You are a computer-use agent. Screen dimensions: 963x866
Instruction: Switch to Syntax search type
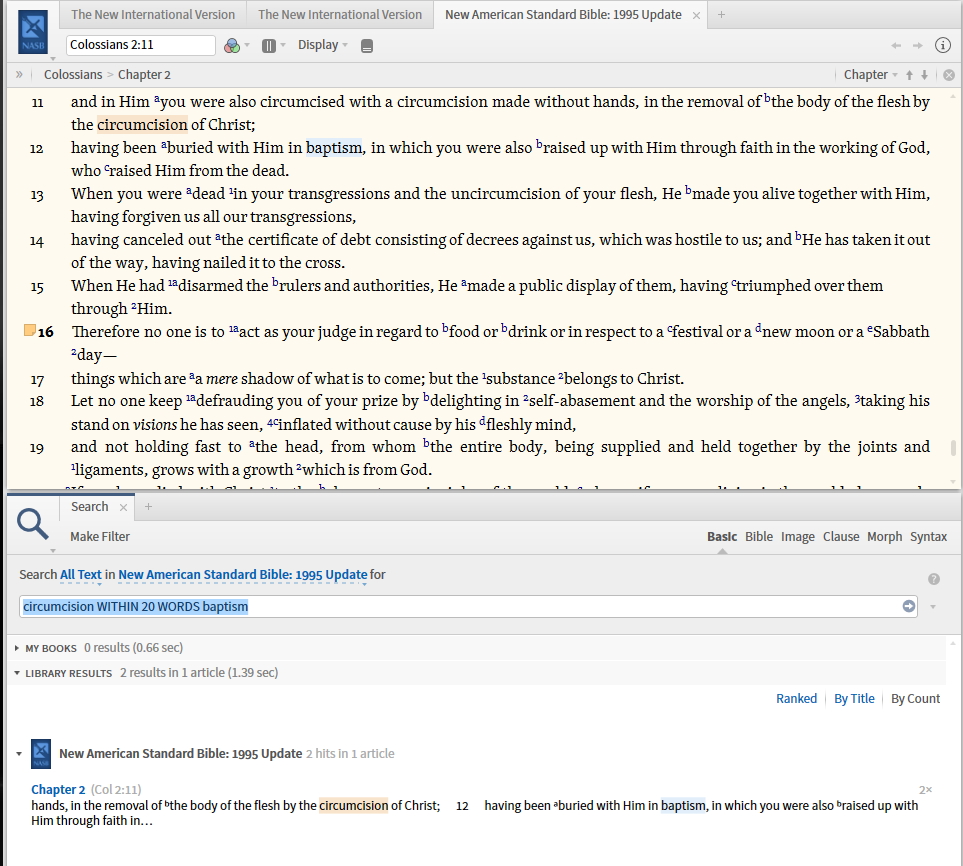(x=929, y=536)
